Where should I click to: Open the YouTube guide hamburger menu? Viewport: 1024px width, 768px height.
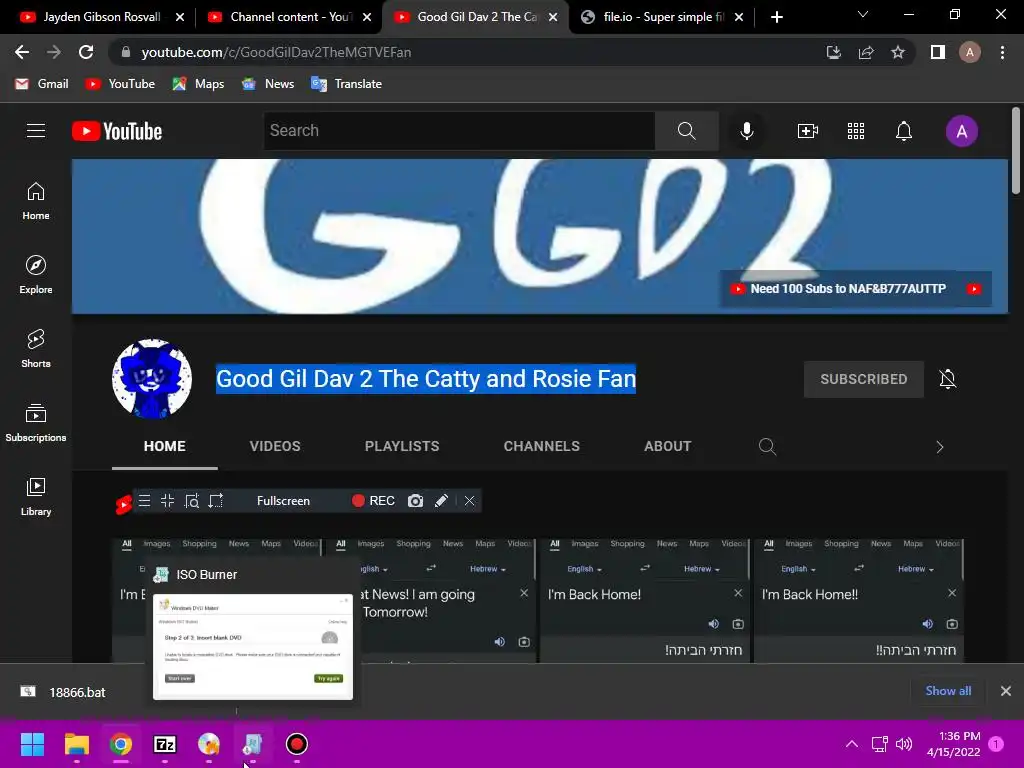pyautogui.click(x=36, y=131)
